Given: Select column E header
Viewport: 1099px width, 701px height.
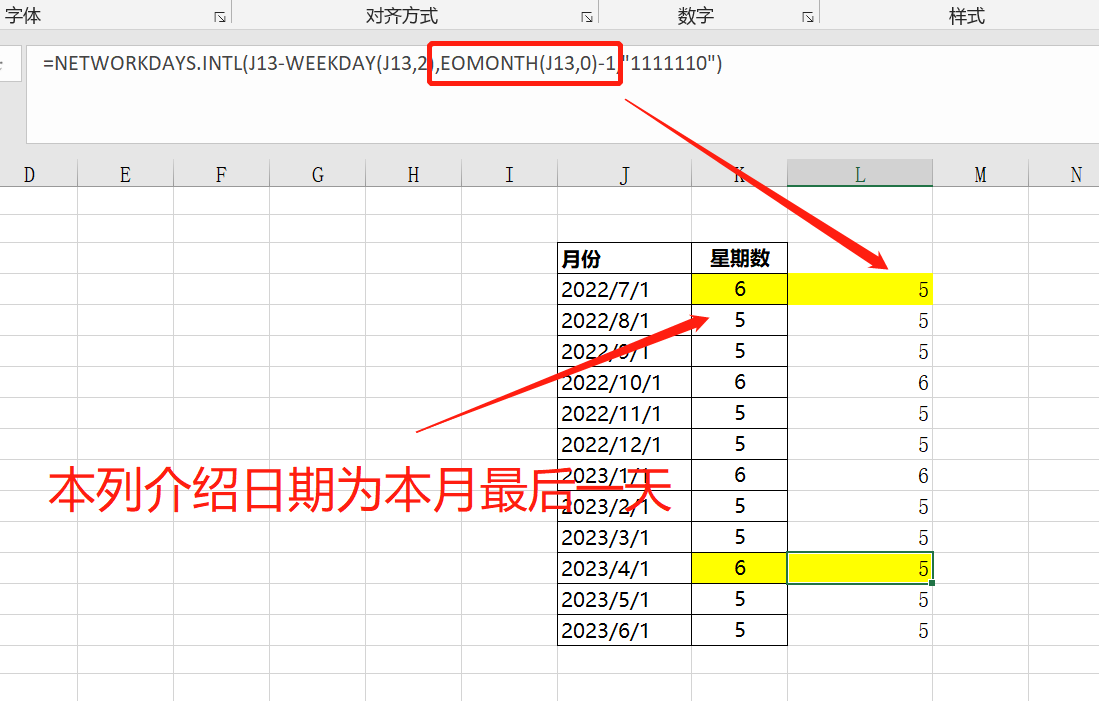Looking at the screenshot, I should click(x=125, y=175).
